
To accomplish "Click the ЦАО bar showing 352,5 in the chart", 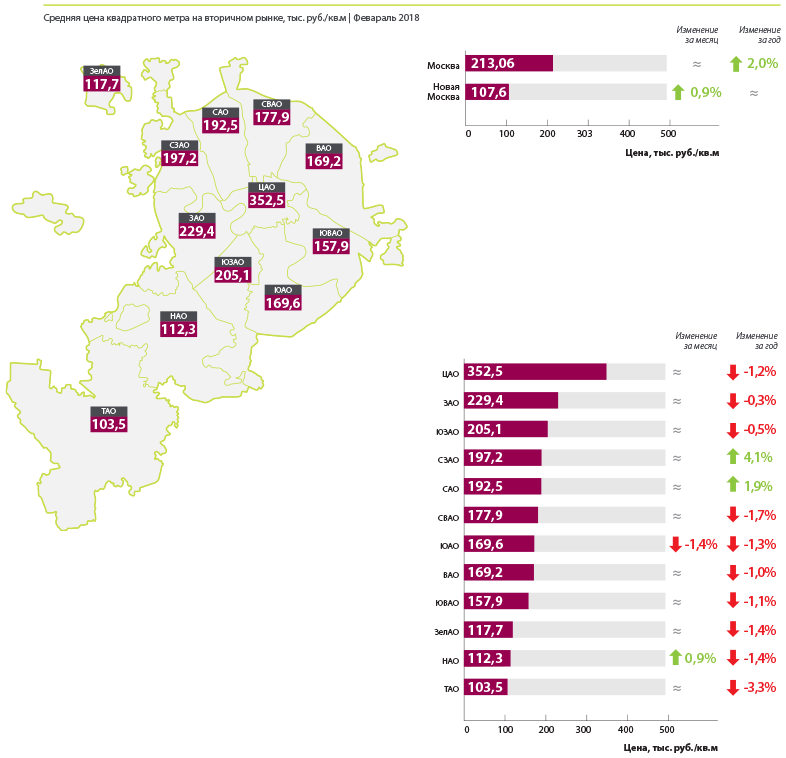I will pyautogui.click(x=535, y=371).
